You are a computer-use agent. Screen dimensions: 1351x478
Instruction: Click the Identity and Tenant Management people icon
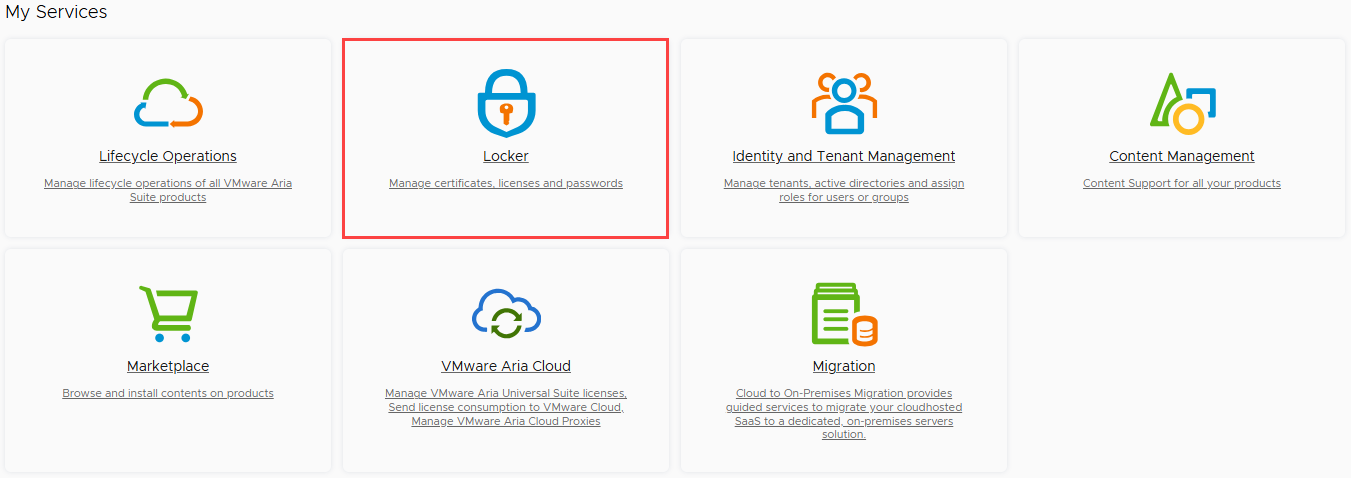coord(844,103)
